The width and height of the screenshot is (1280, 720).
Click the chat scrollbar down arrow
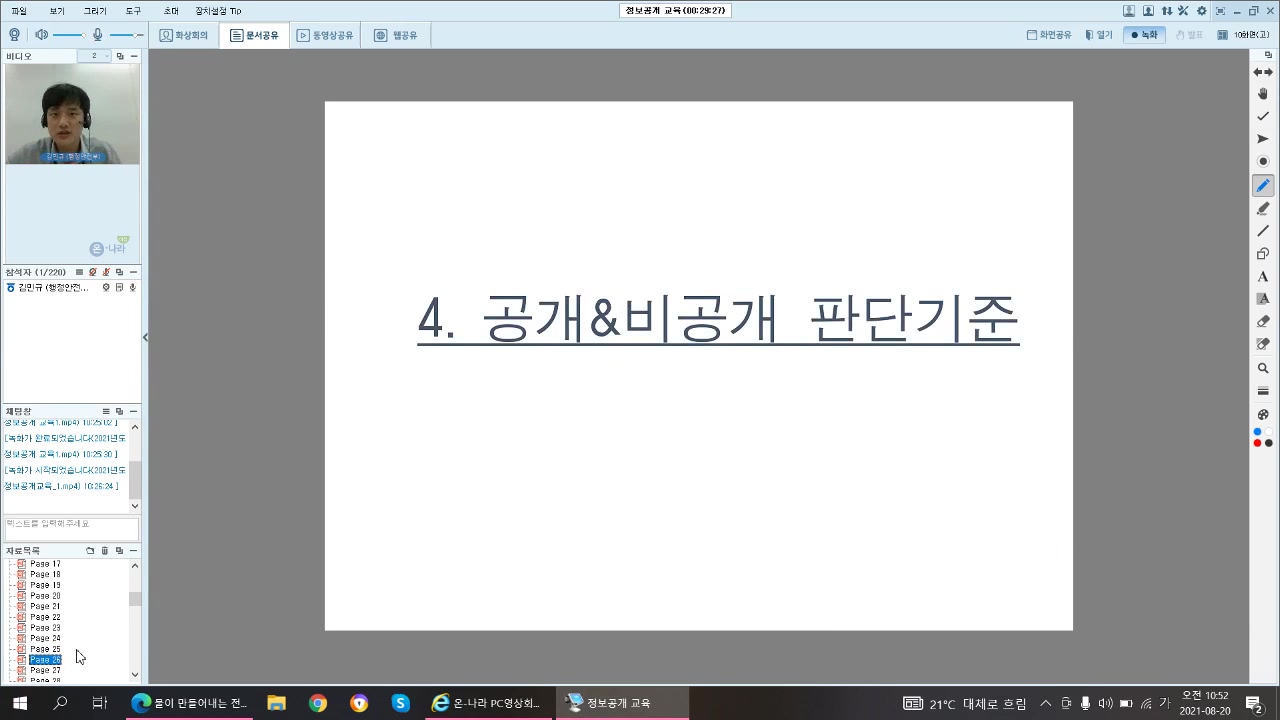point(135,506)
